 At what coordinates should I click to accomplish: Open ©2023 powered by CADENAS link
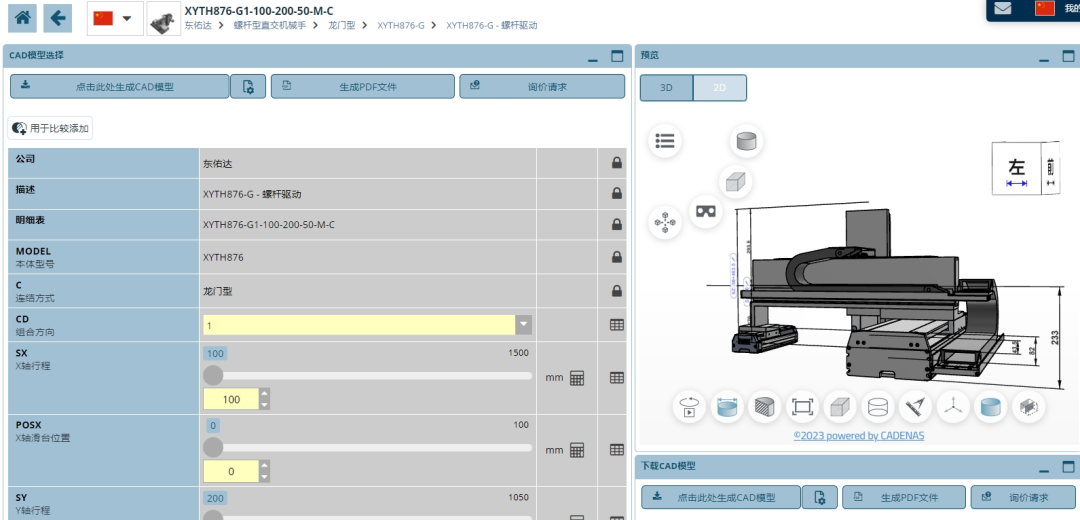(859, 435)
